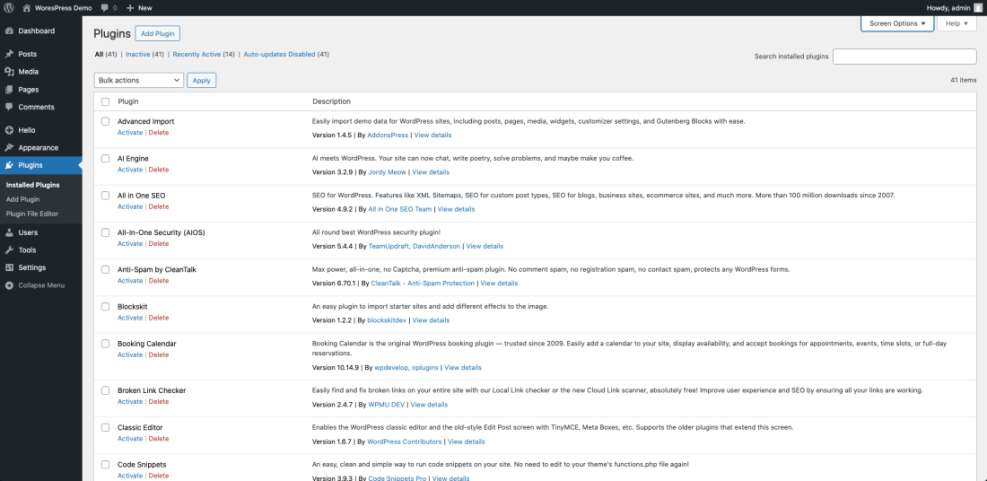This screenshot has height=481, width=987.
Task: Sort by the Plugin column header
Action: pyautogui.click(x=128, y=102)
